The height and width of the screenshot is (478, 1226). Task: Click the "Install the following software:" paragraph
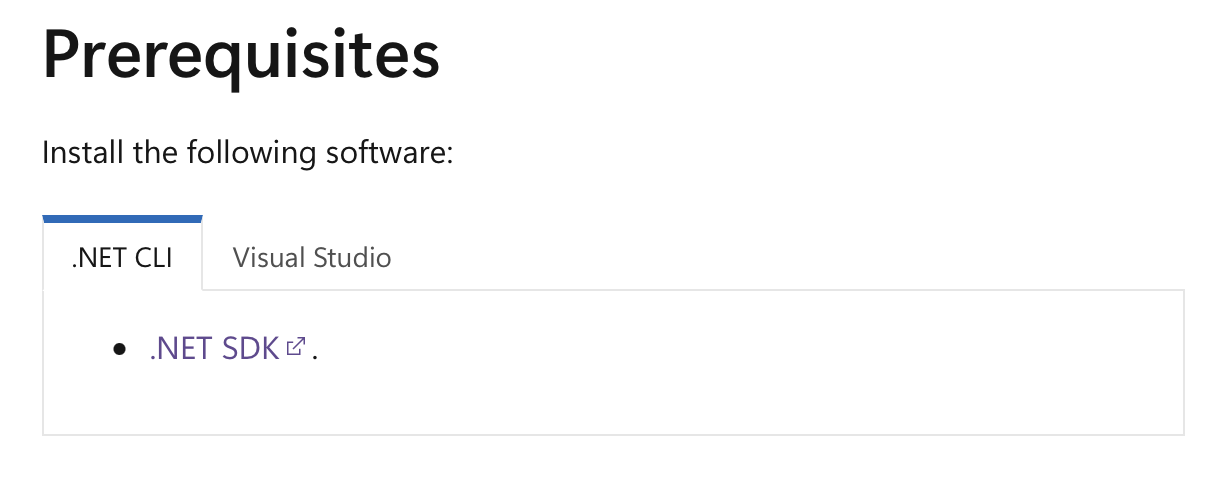tap(248, 155)
